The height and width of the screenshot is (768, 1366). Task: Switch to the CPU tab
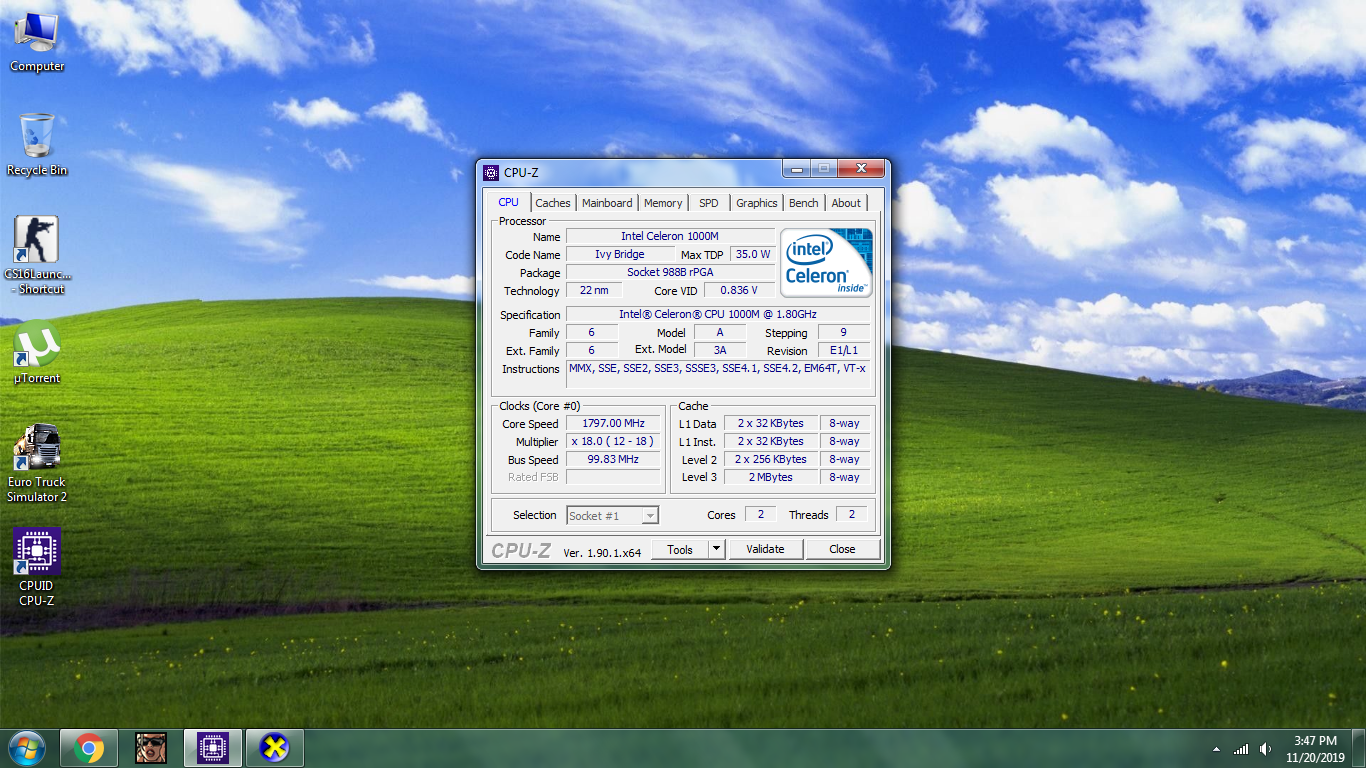[508, 202]
